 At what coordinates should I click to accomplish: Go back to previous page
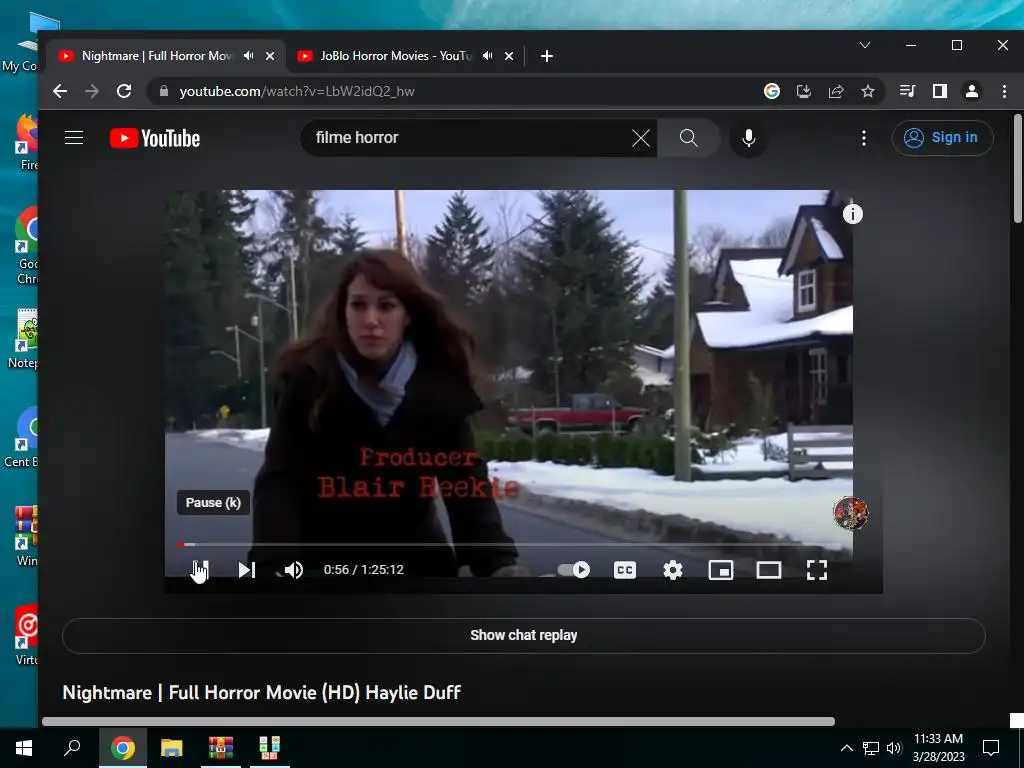(x=60, y=91)
